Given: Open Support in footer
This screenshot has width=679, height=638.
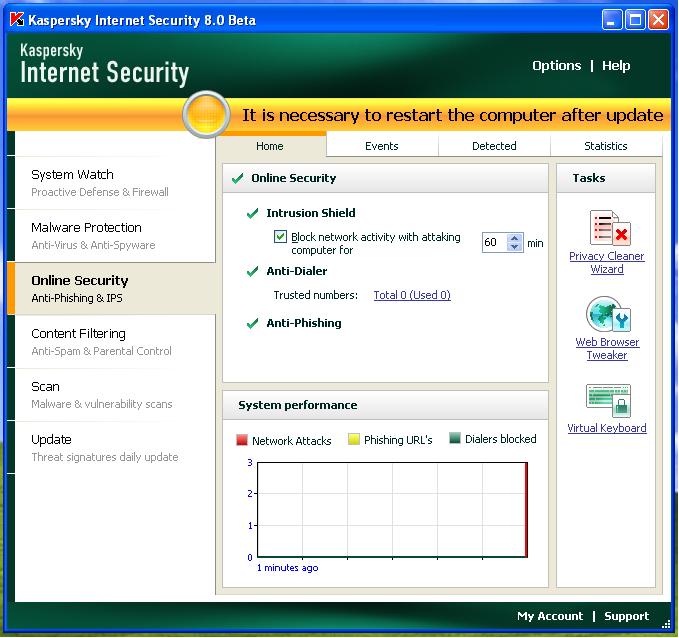Looking at the screenshot, I should tap(626, 616).
